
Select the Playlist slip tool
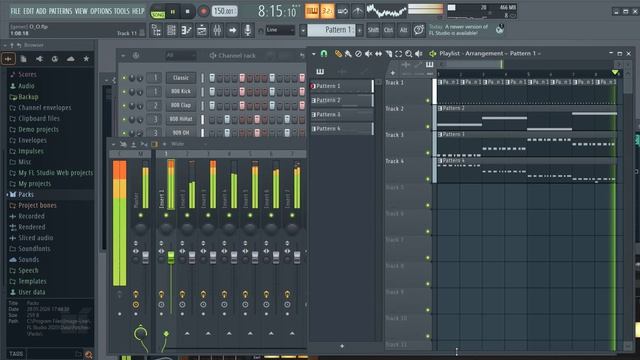click(x=378, y=53)
